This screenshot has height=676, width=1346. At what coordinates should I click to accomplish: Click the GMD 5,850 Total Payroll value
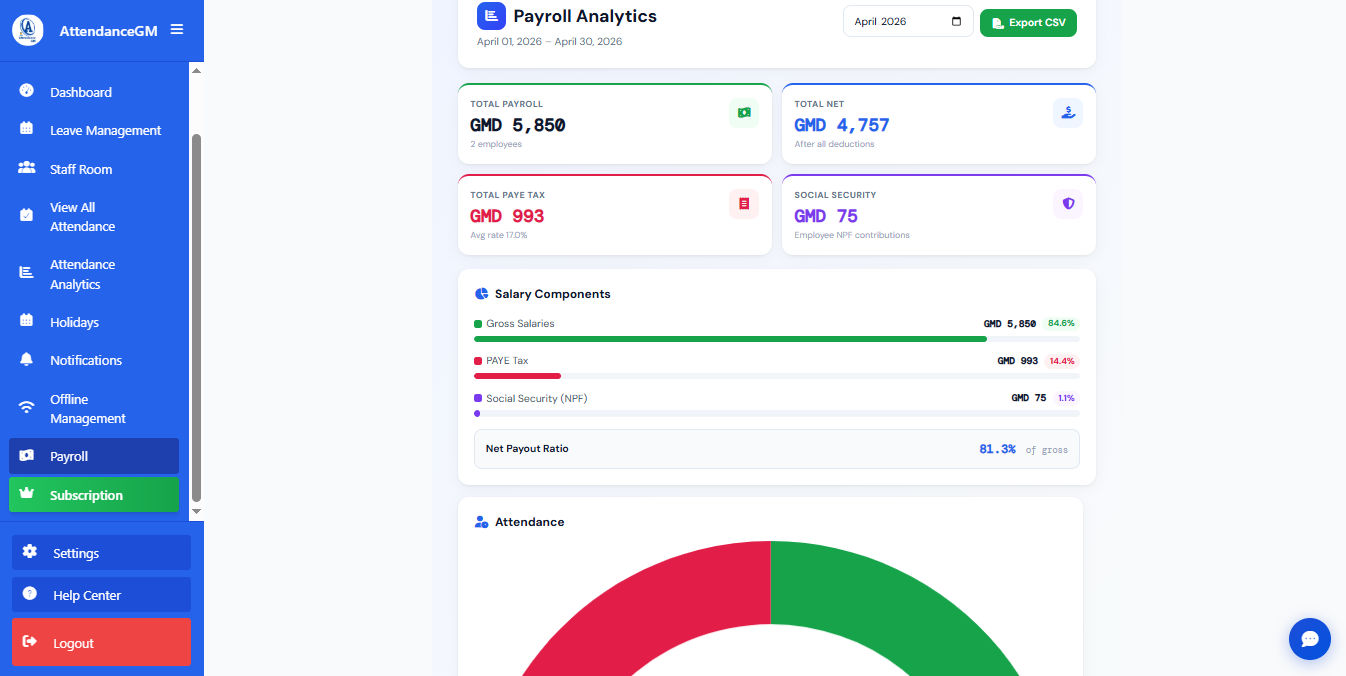pos(518,125)
